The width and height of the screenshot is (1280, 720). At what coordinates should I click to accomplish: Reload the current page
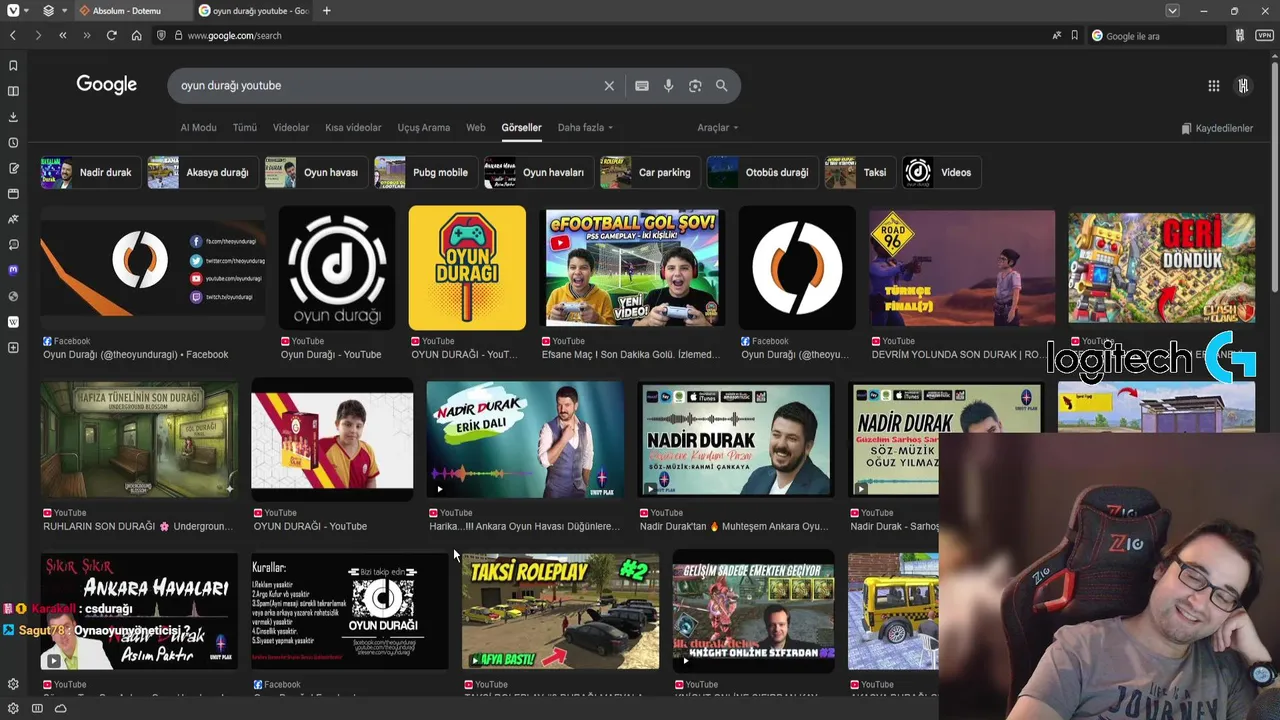point(111,35)
